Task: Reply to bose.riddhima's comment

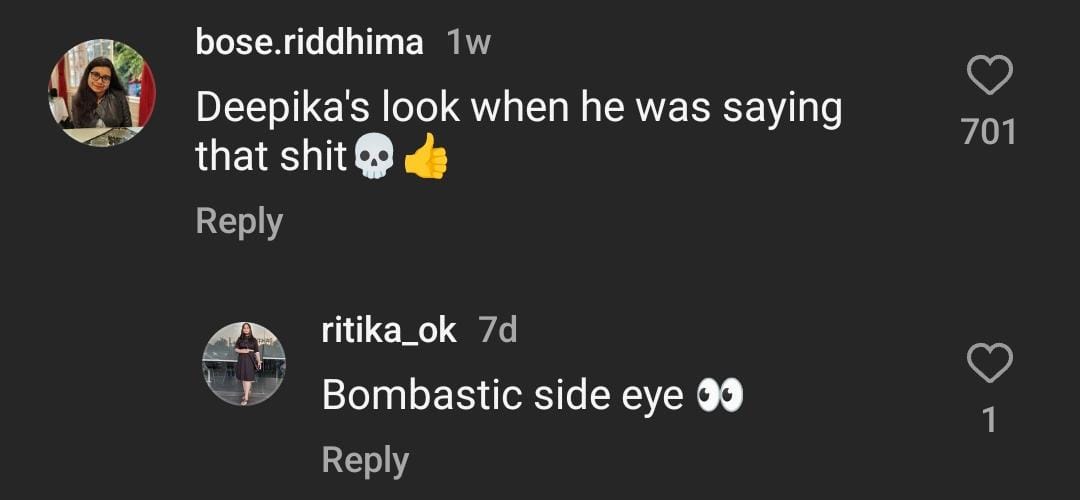Action: tap(239, 221)
